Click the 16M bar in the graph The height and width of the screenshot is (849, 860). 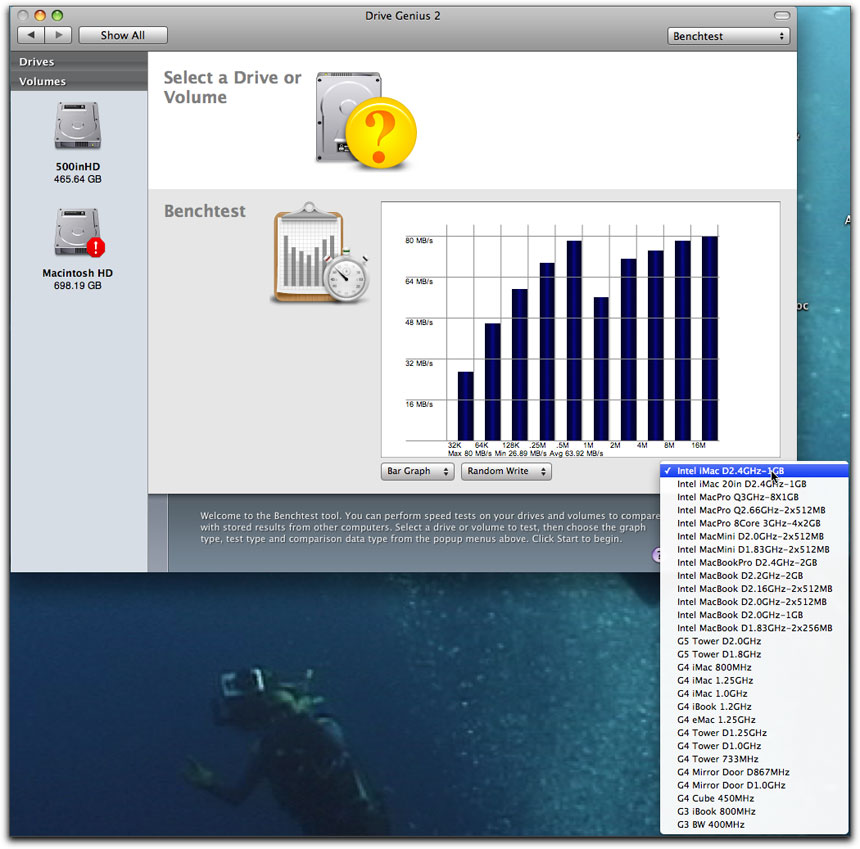(710, 338)
